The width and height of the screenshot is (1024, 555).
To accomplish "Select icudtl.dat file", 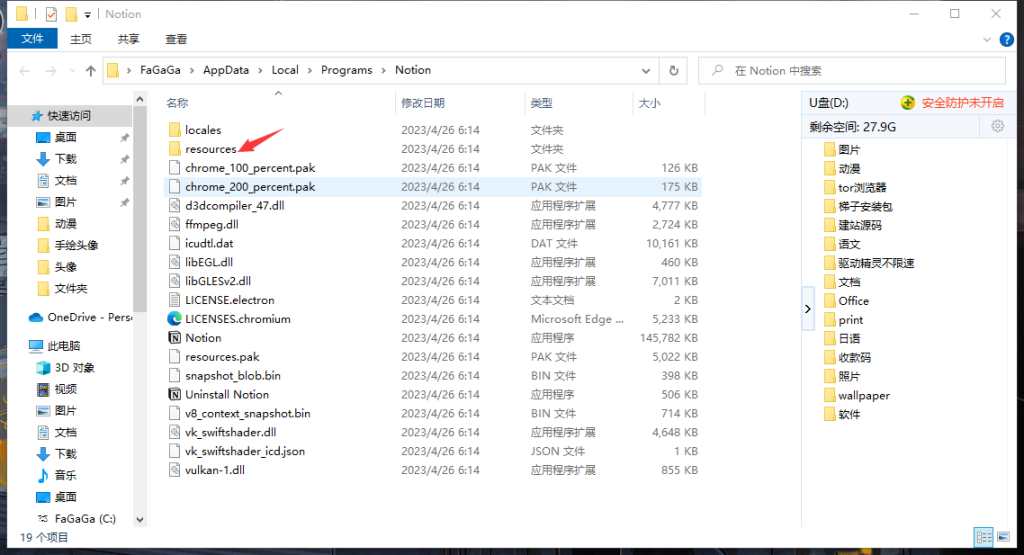I will click(201, 244).
